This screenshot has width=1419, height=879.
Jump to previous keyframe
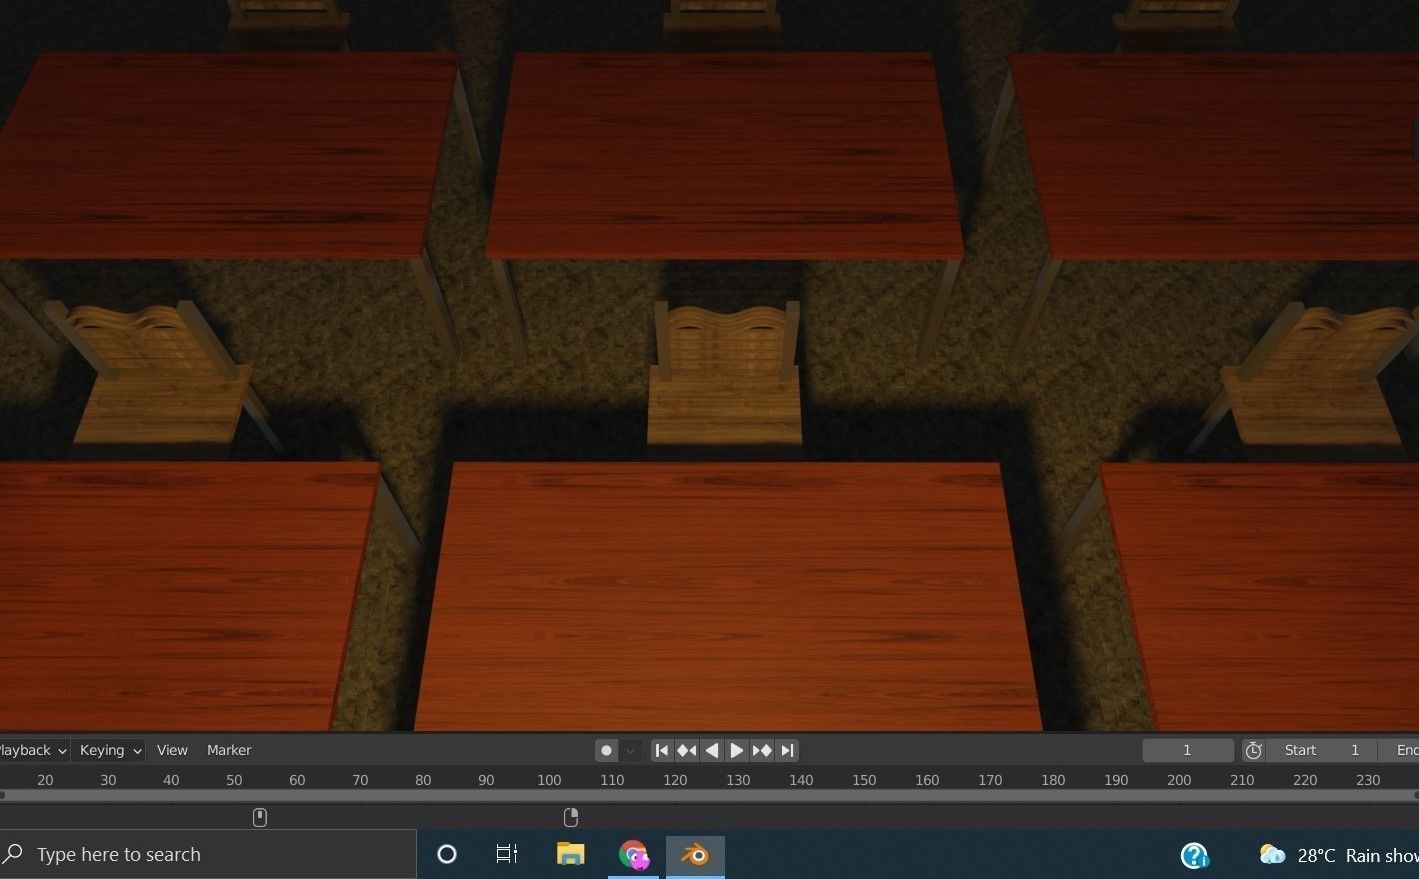coord(686,750)
